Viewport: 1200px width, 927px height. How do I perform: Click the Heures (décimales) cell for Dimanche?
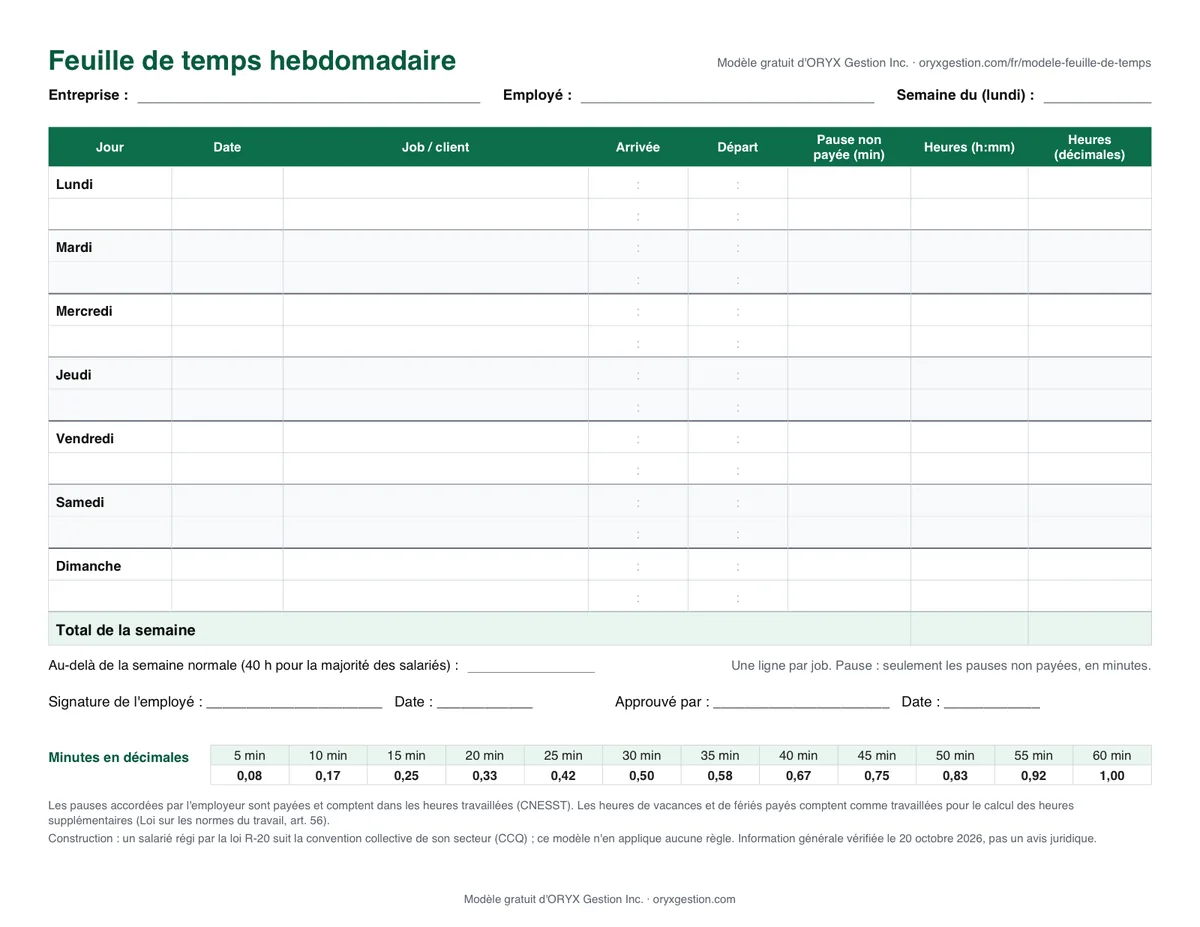pos(1090,566)
